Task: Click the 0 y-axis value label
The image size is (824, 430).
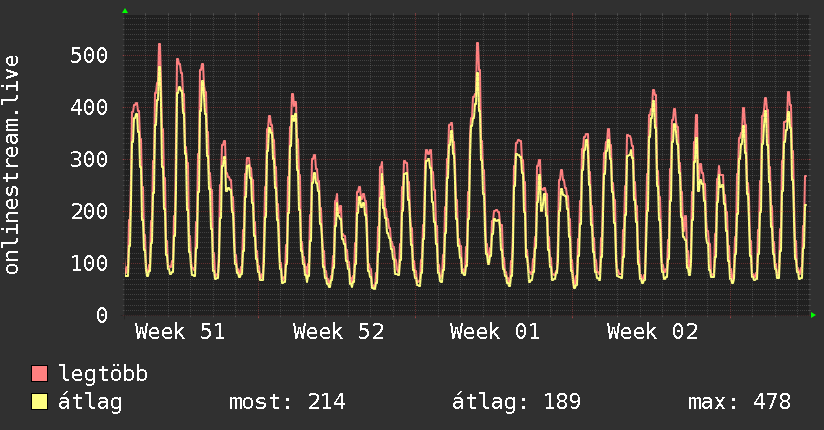Action: coord(102,315)
